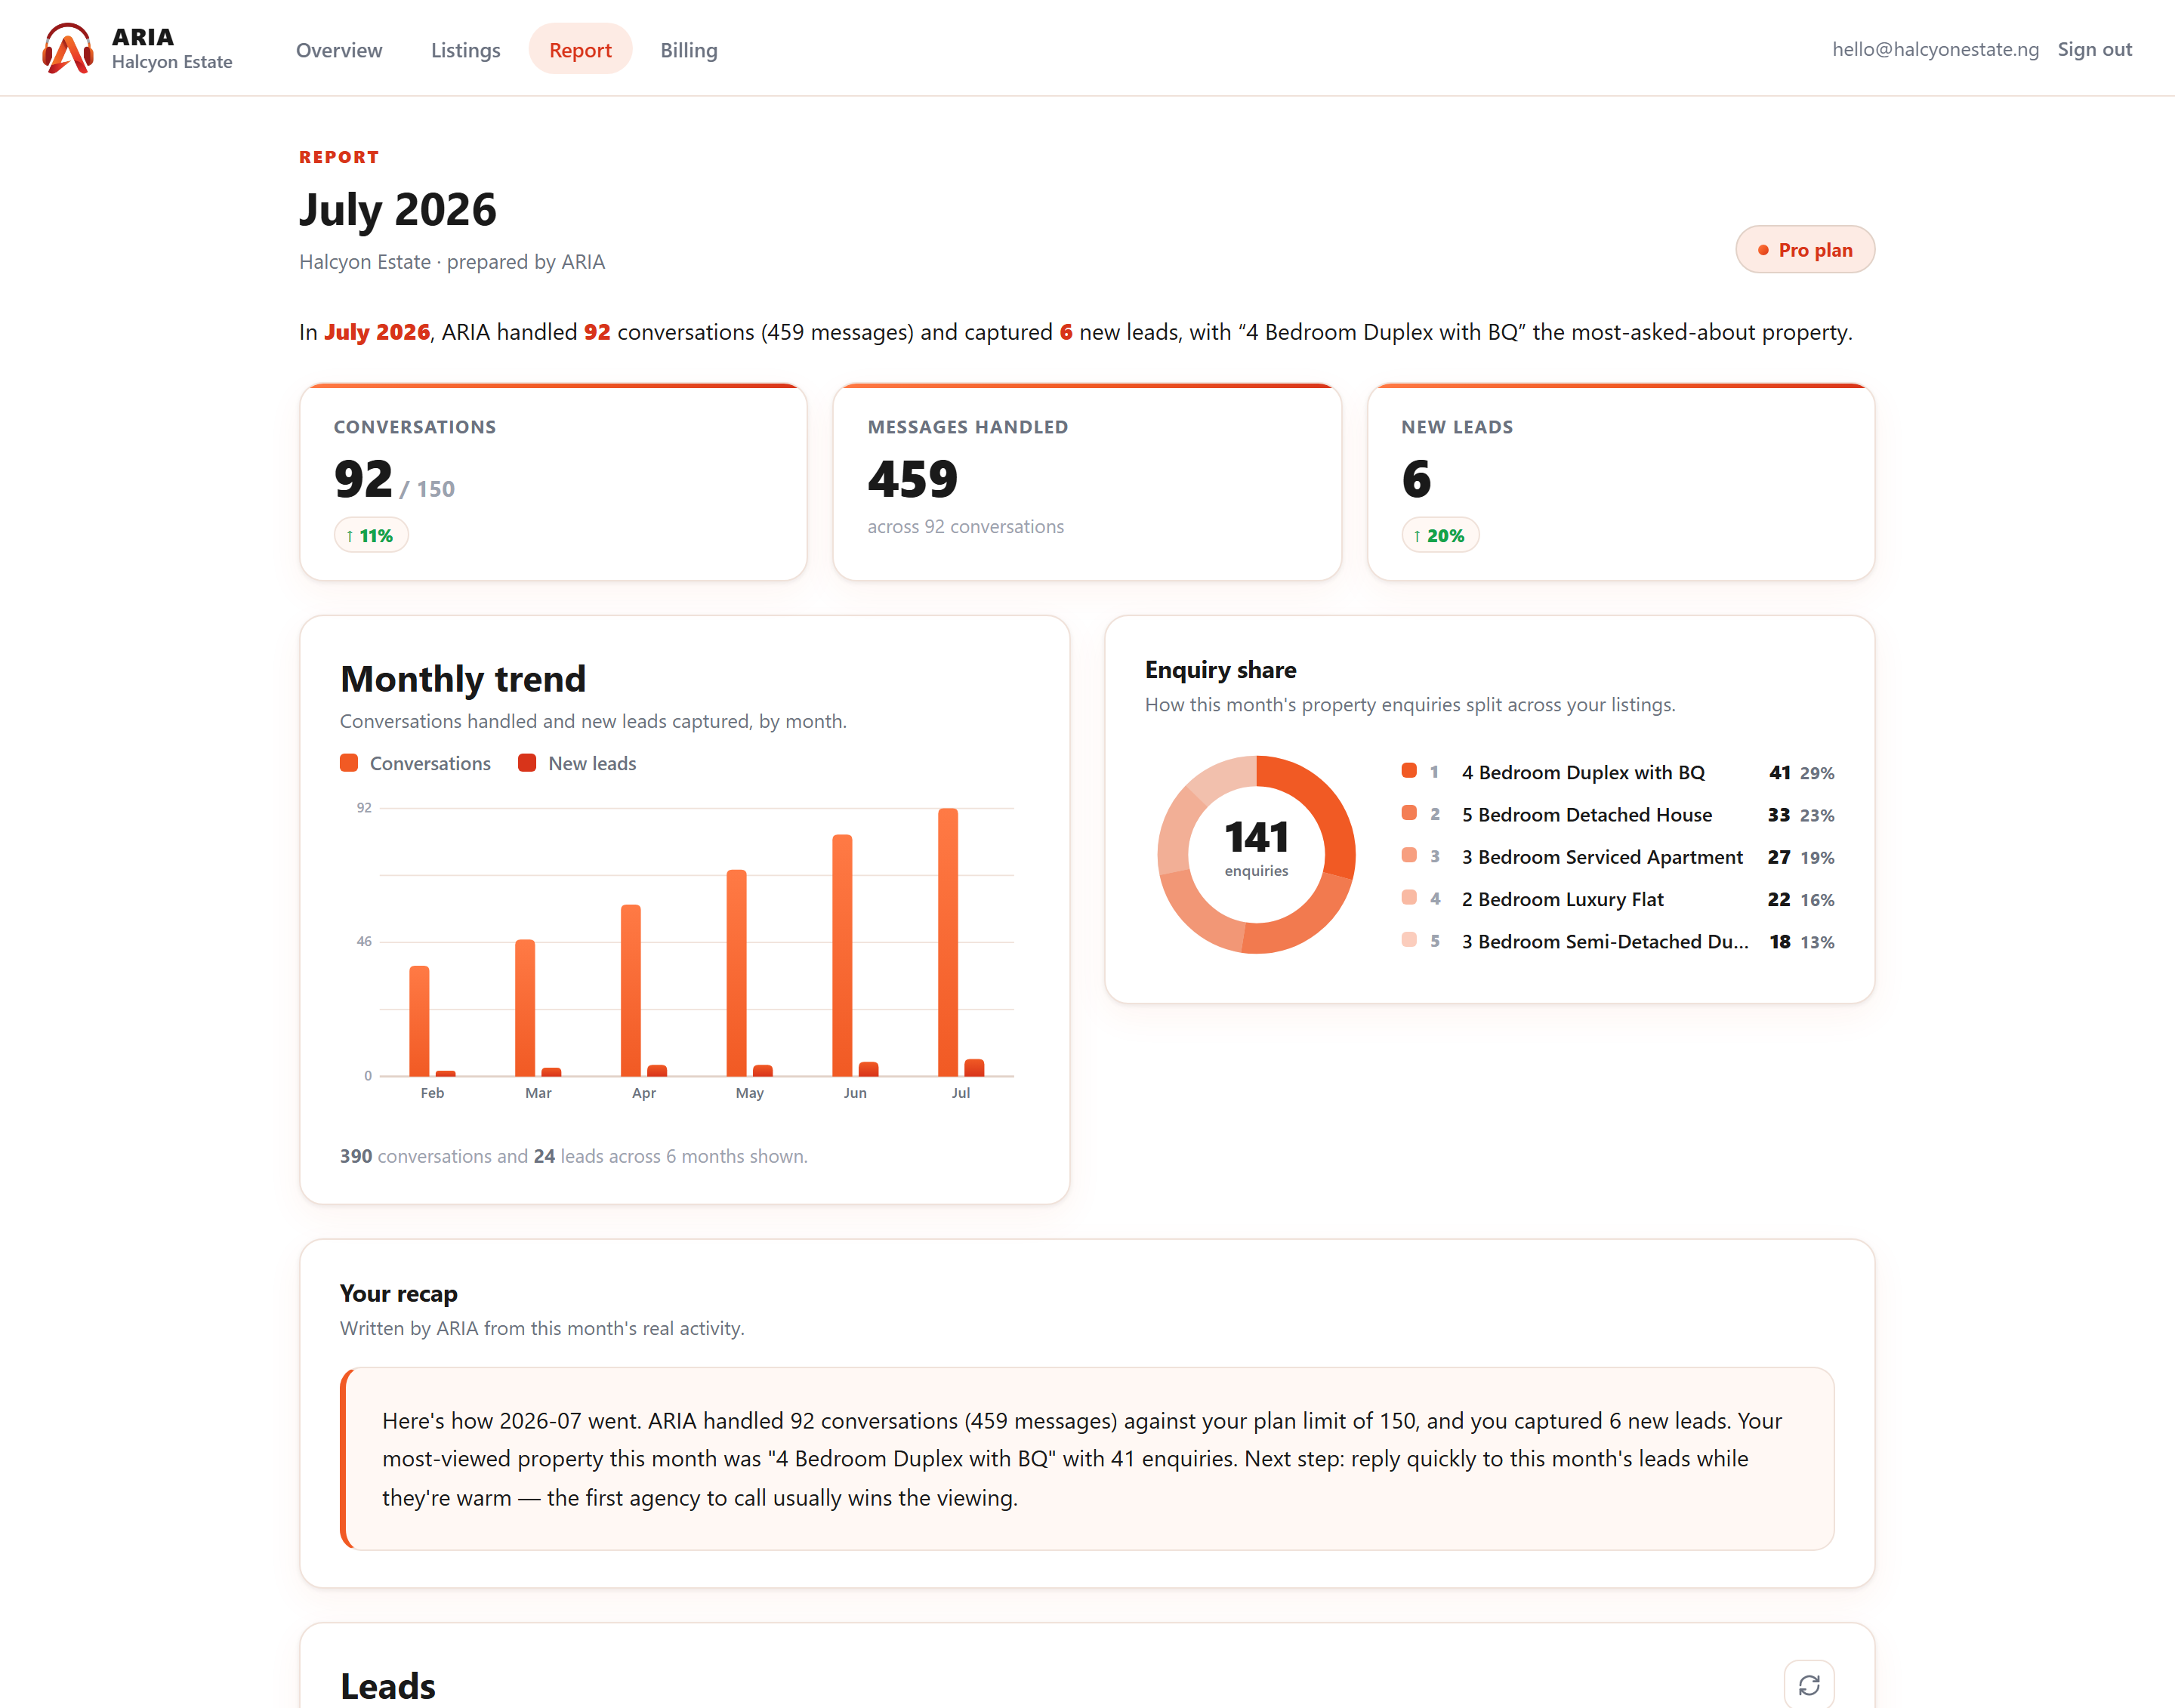Screen dimensions: 2175x1708
Task: Click the Sign out link
Action: pyautogui.click(x=2094, y=49)
